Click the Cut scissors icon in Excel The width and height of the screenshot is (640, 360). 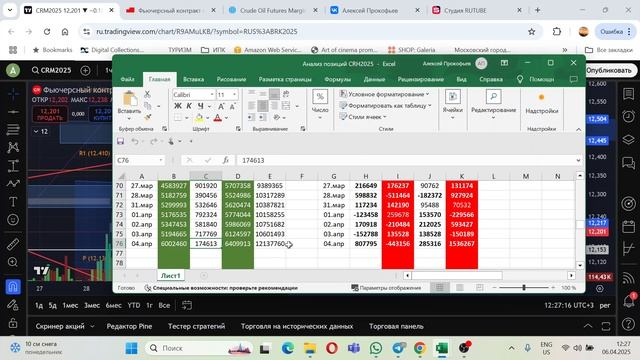(147, 94)
